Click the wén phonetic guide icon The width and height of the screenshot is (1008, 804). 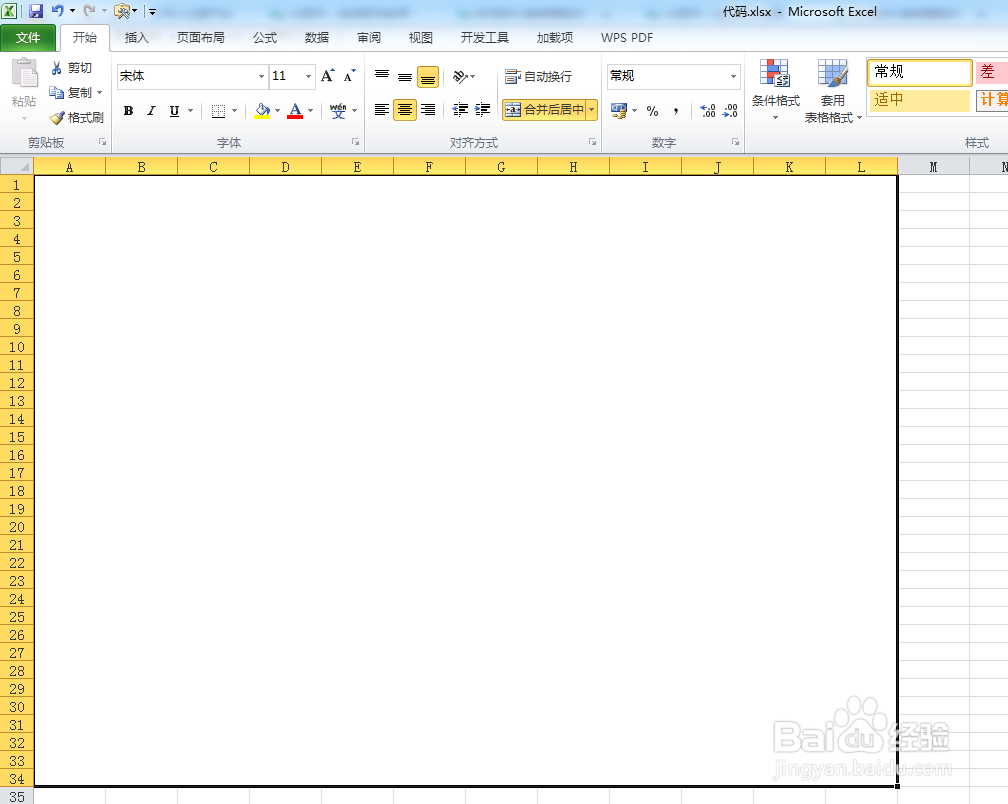[x=338, y=111]
